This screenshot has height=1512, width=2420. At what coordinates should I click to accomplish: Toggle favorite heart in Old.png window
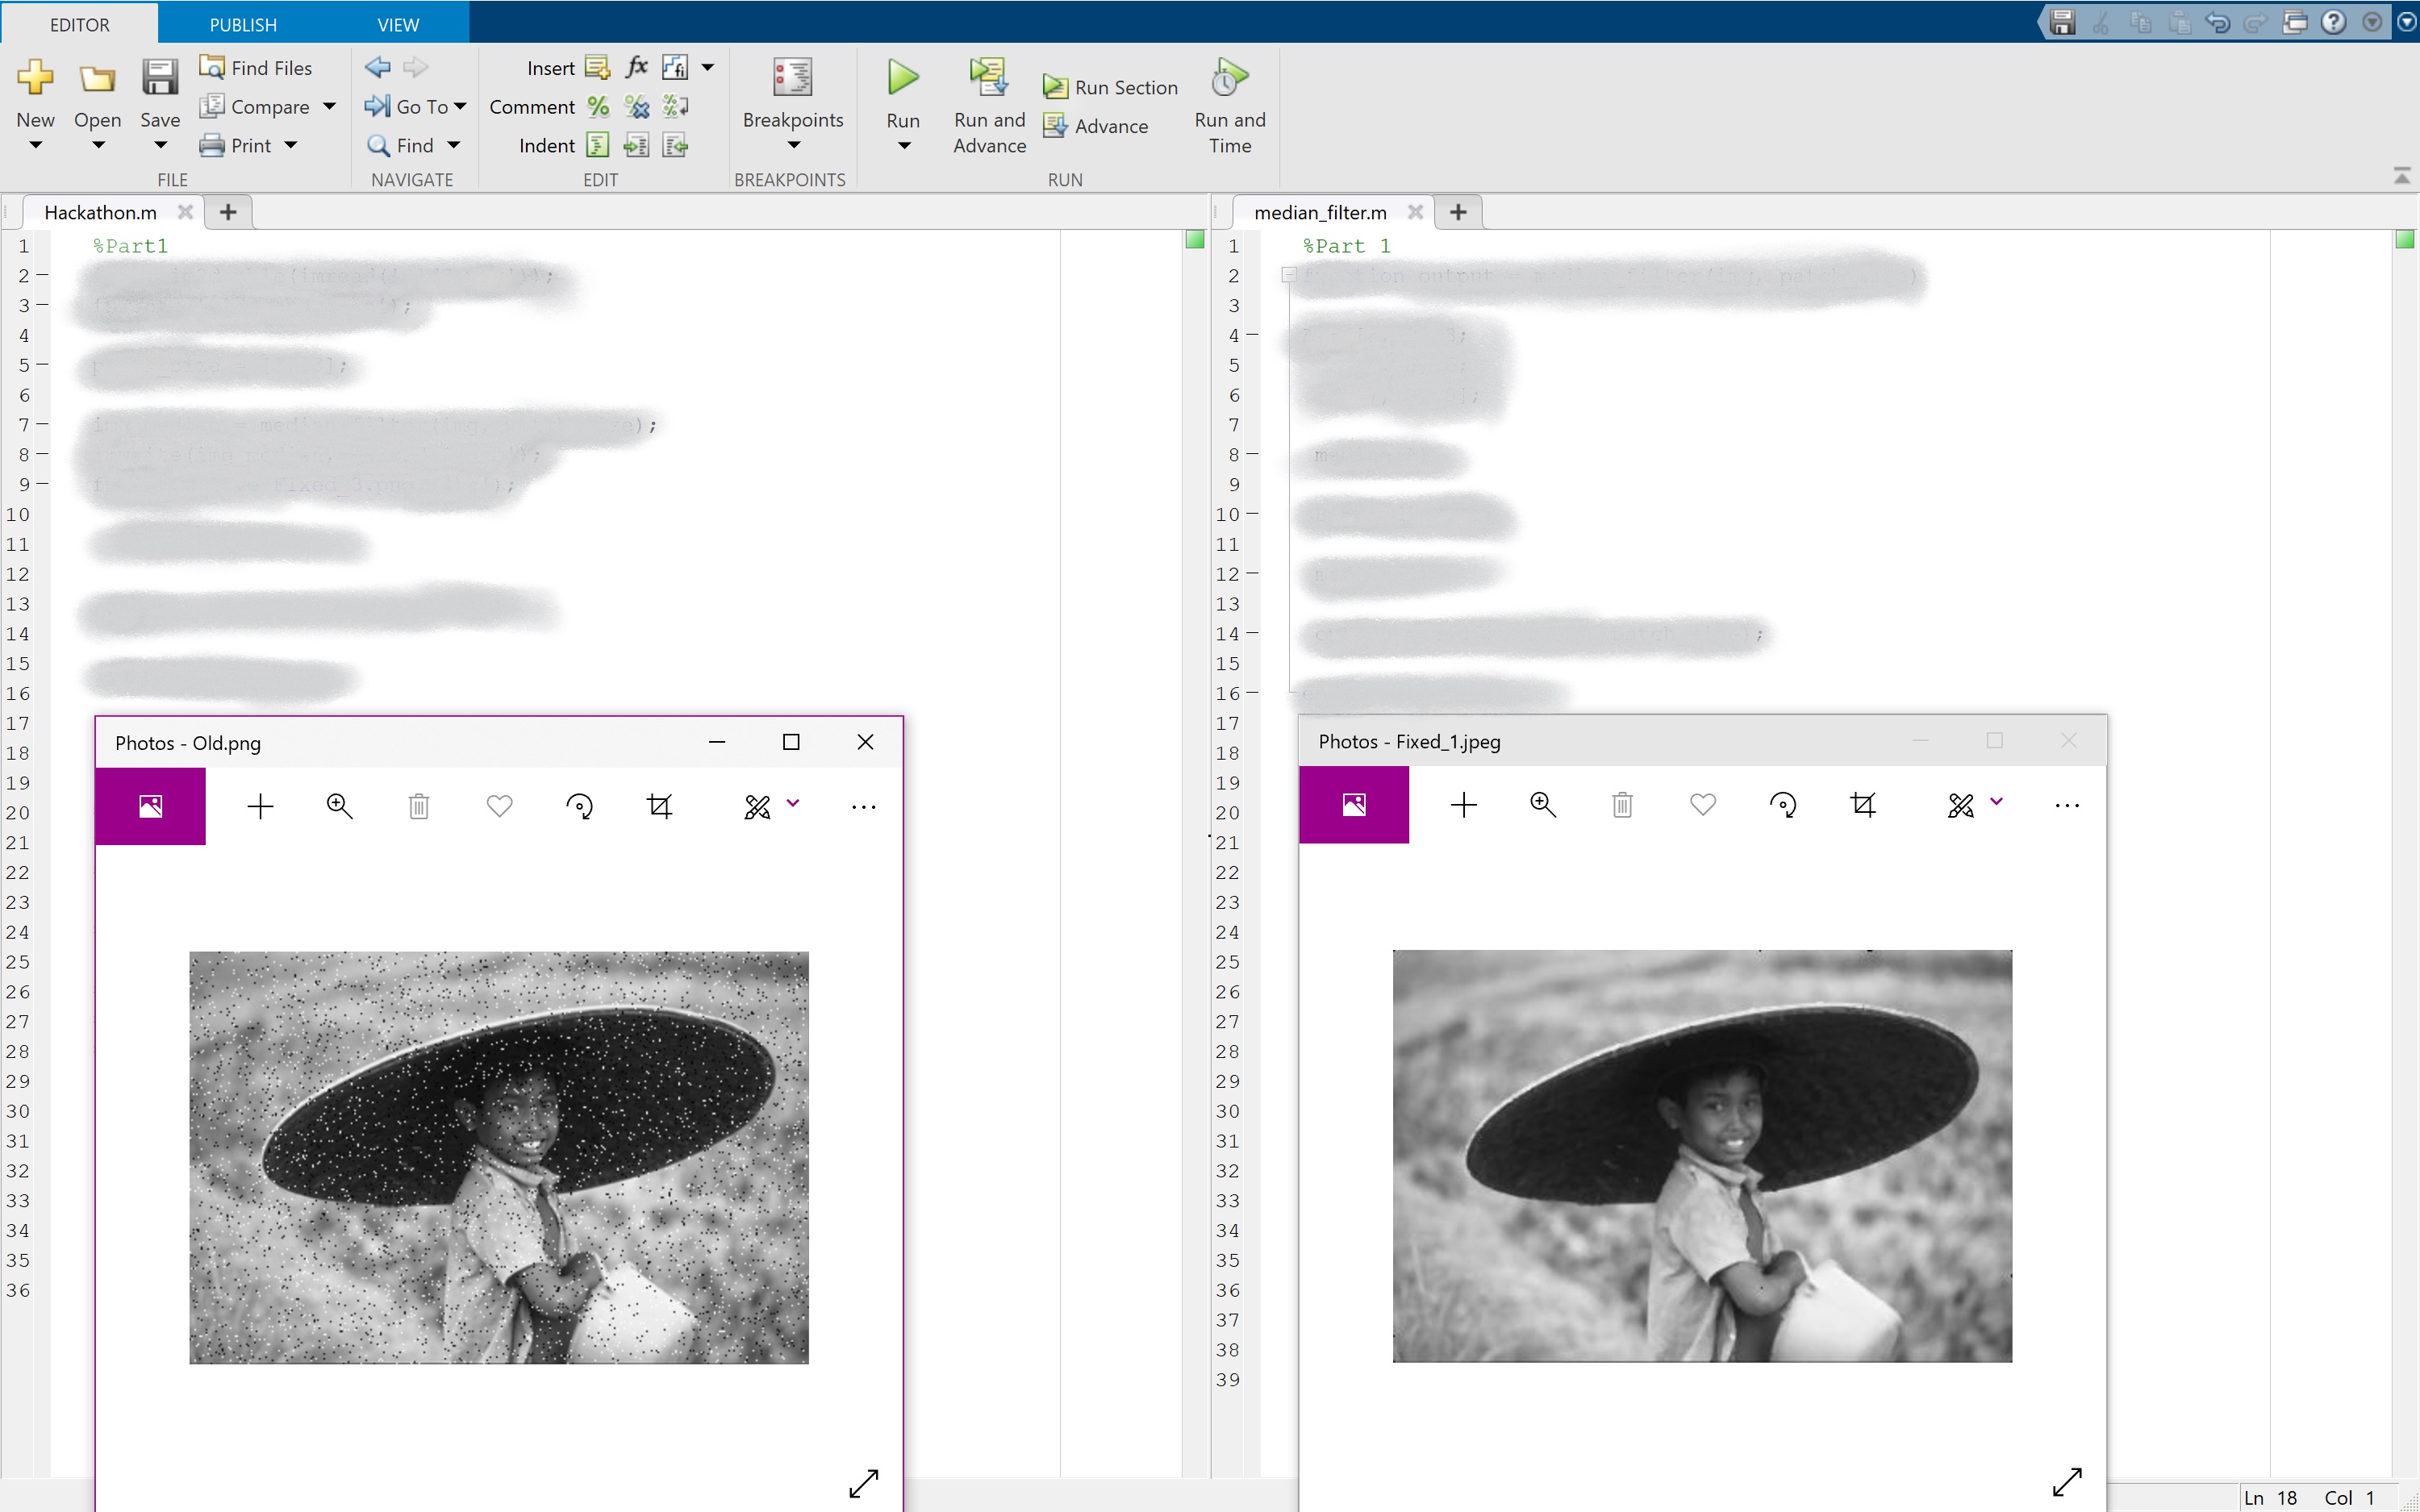click(x=499, y=806)
